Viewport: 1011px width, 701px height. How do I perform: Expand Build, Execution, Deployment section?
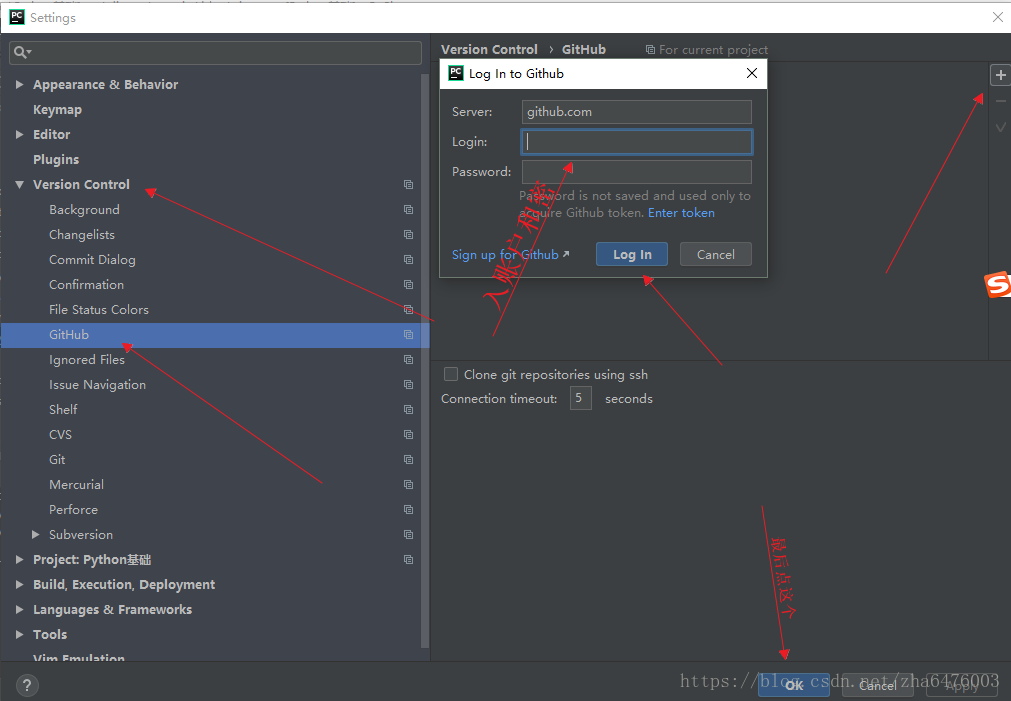click(19, 584)
